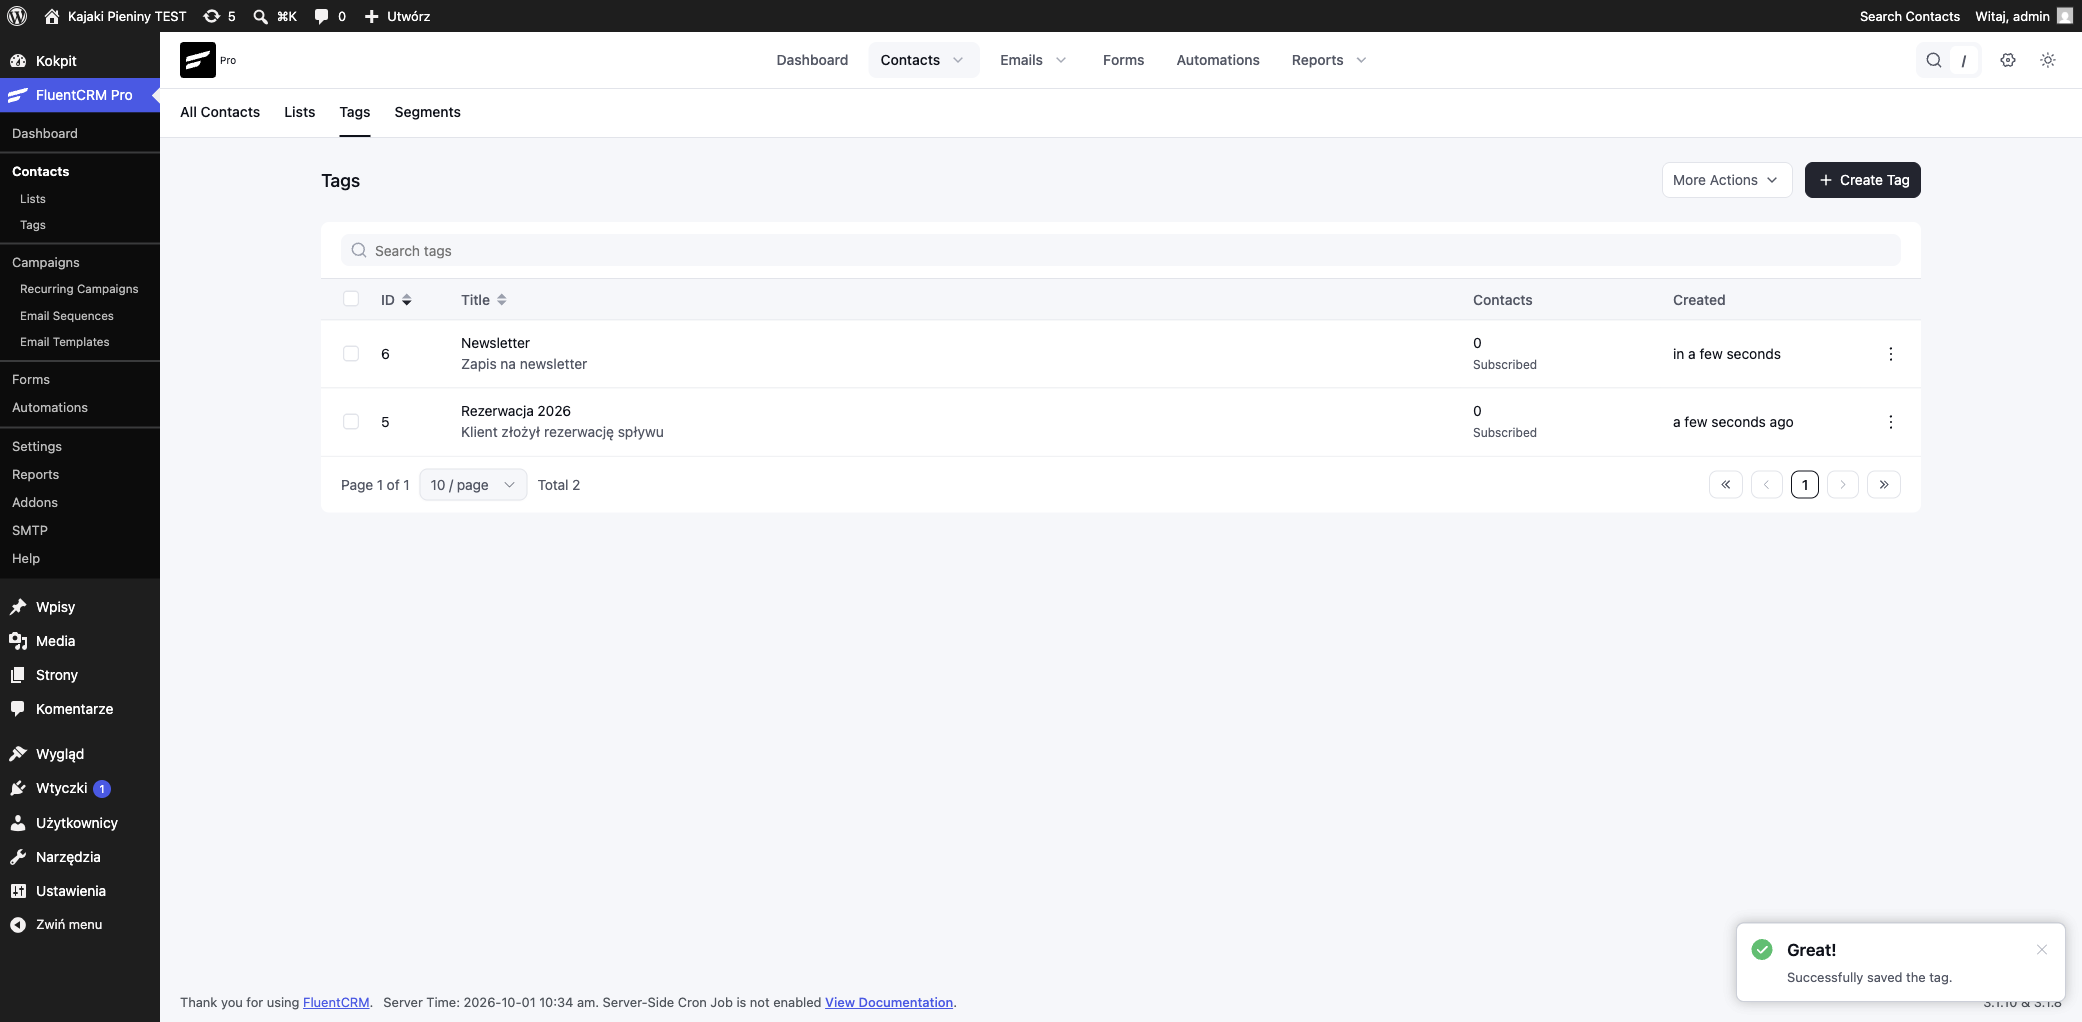Open the Kajaki Pieniny TEST site link
This screenshot has width=2082, height=1022.
pyautogui.click(x=116, y=16)
